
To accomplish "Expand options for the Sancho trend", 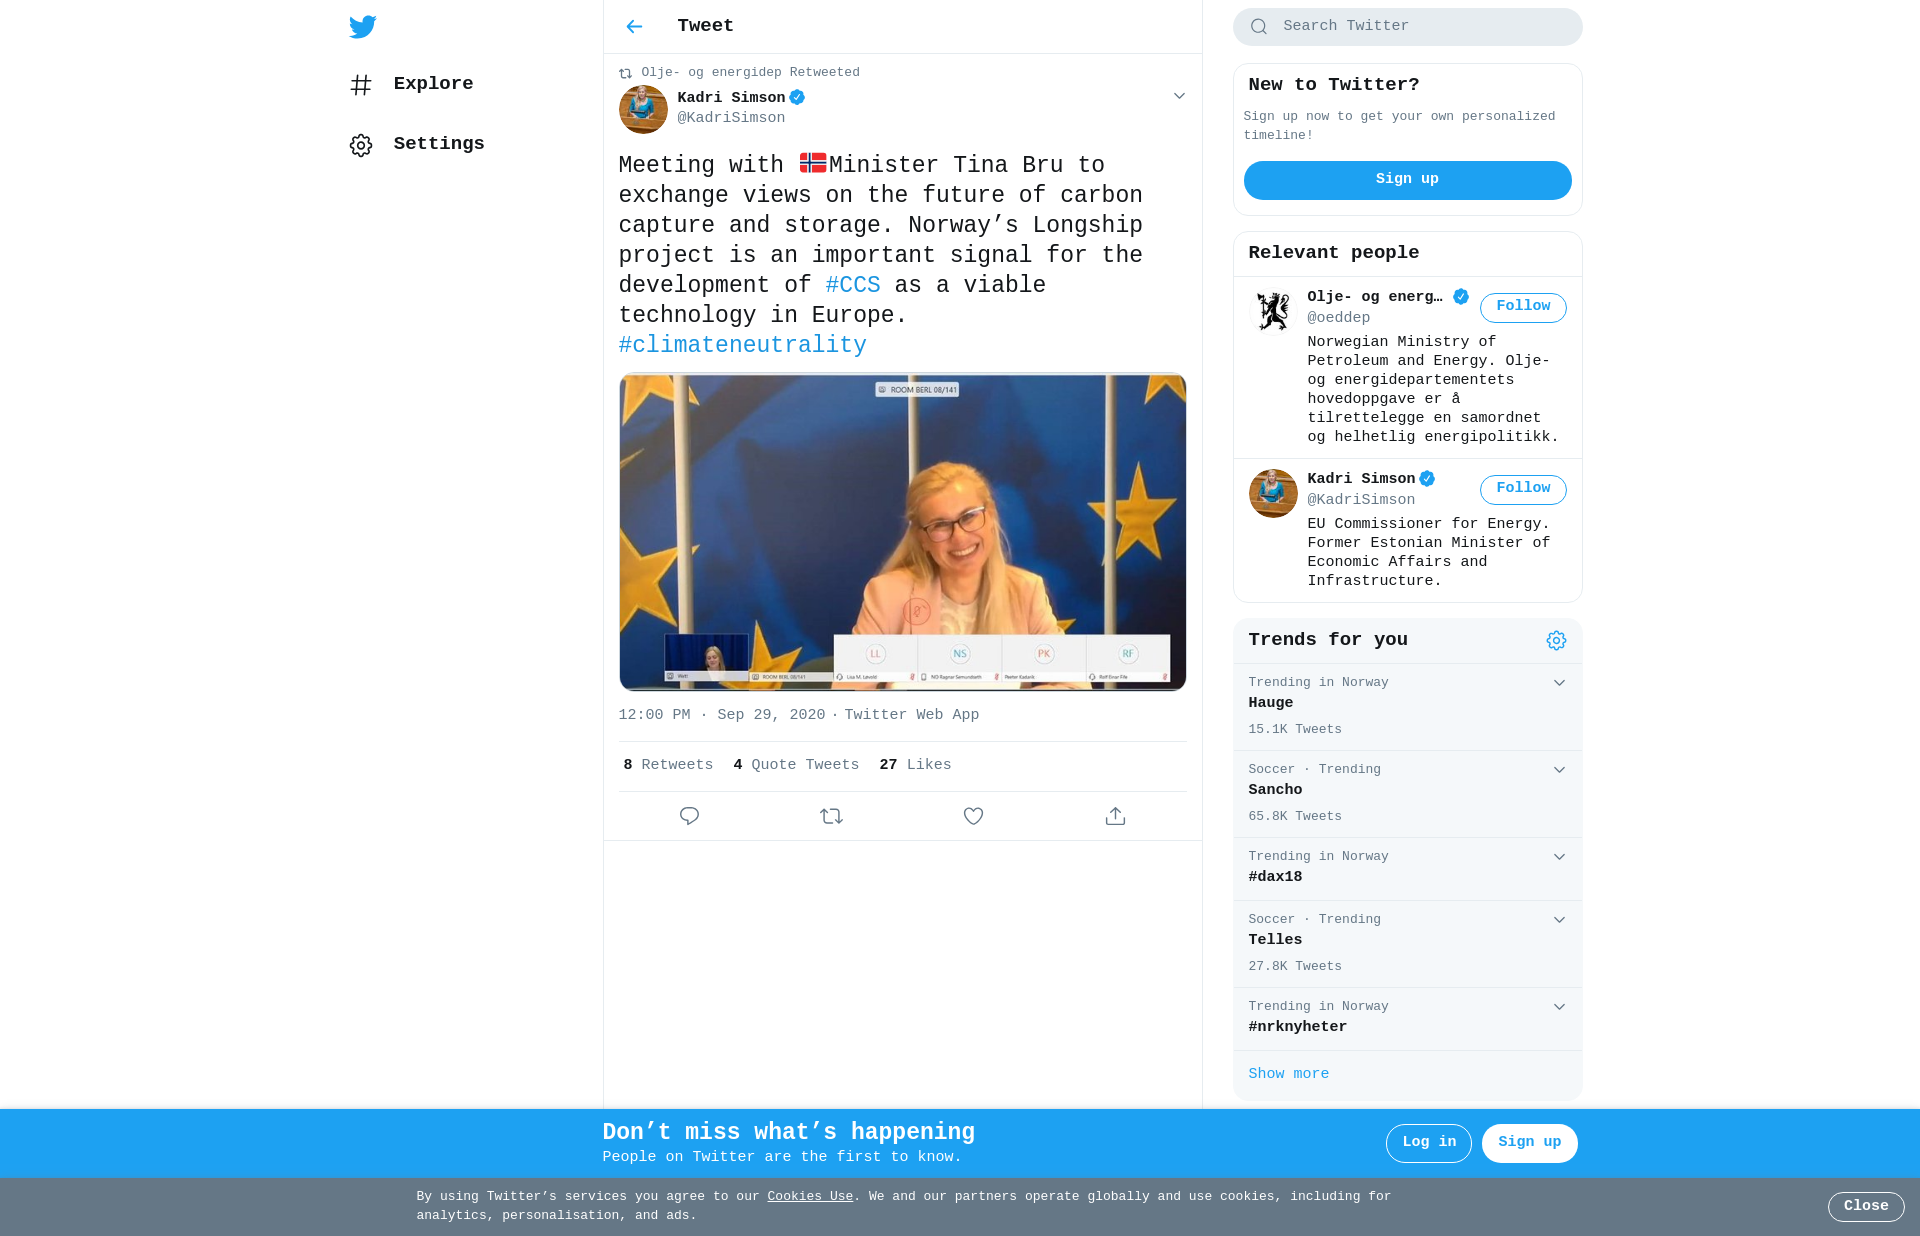I will click(1559, 770).
